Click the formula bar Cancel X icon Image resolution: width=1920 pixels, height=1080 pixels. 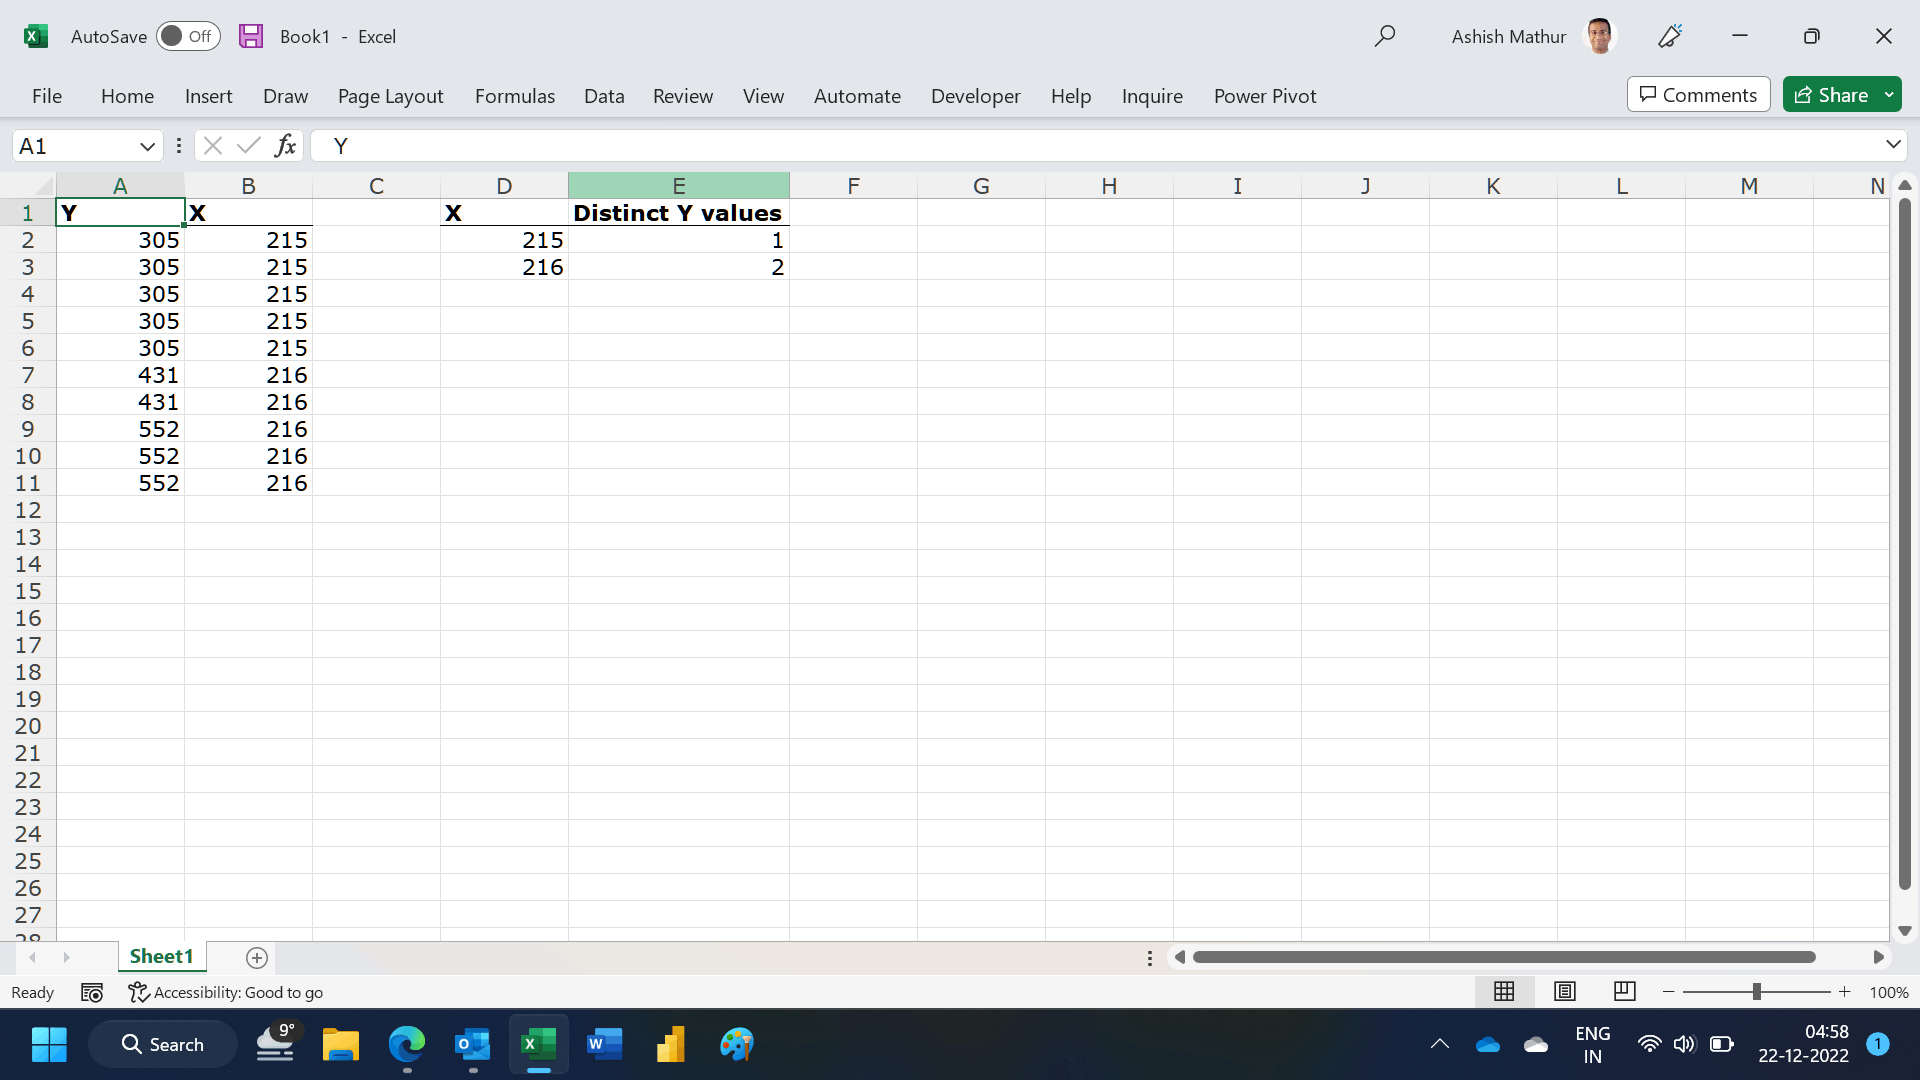coord(212,146)
